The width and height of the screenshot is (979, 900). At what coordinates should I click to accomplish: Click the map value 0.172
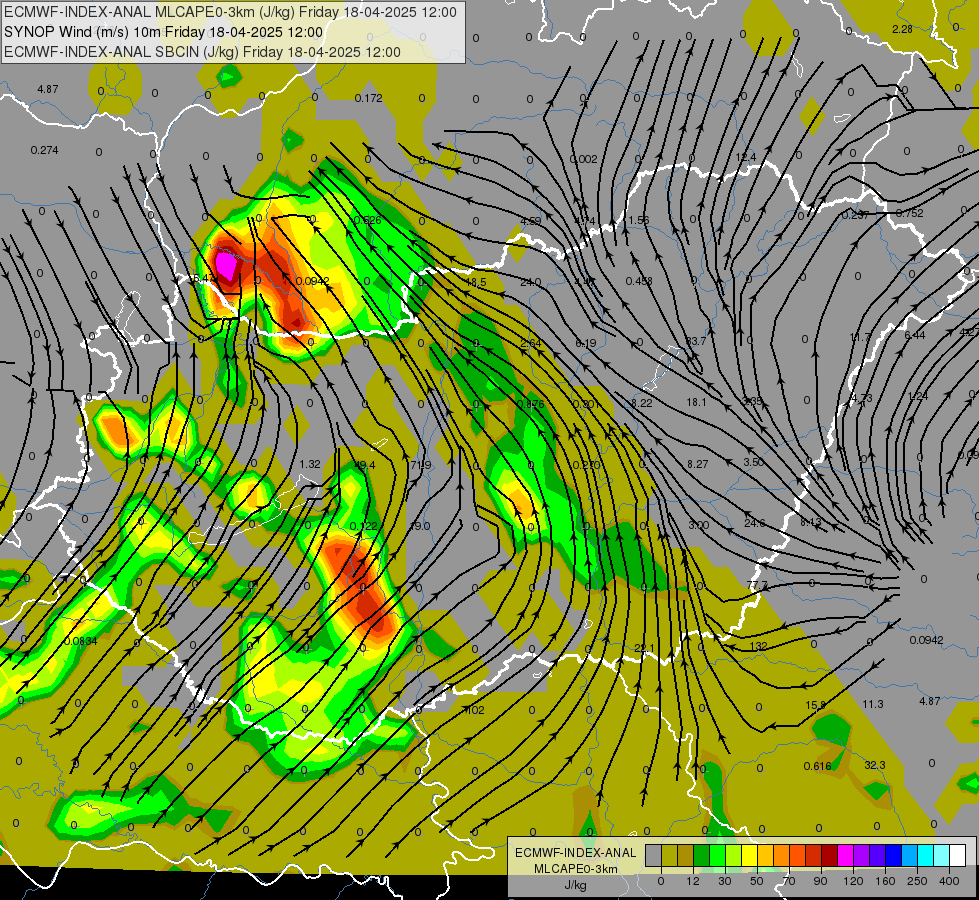[x=368, y=98]
